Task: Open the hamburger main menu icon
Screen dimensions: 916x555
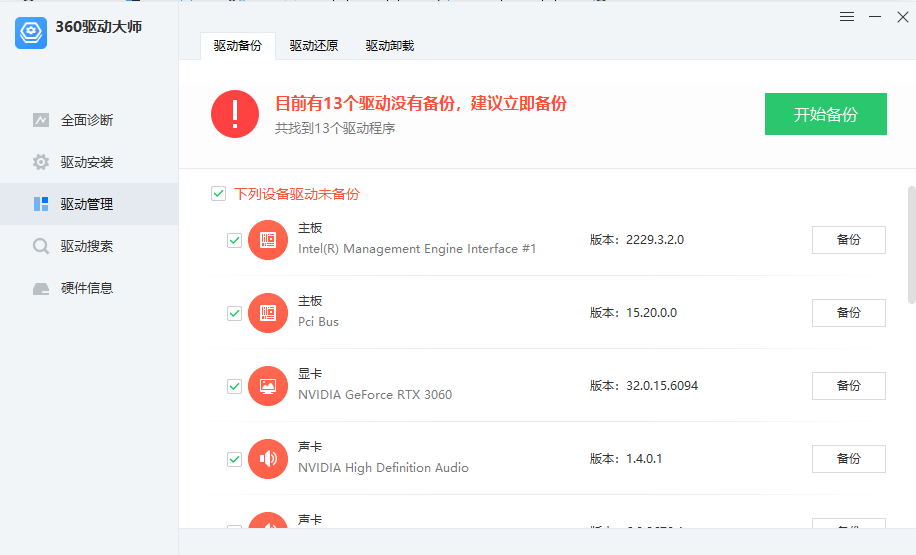Action: pyautogui.click(x=847, y=17)
